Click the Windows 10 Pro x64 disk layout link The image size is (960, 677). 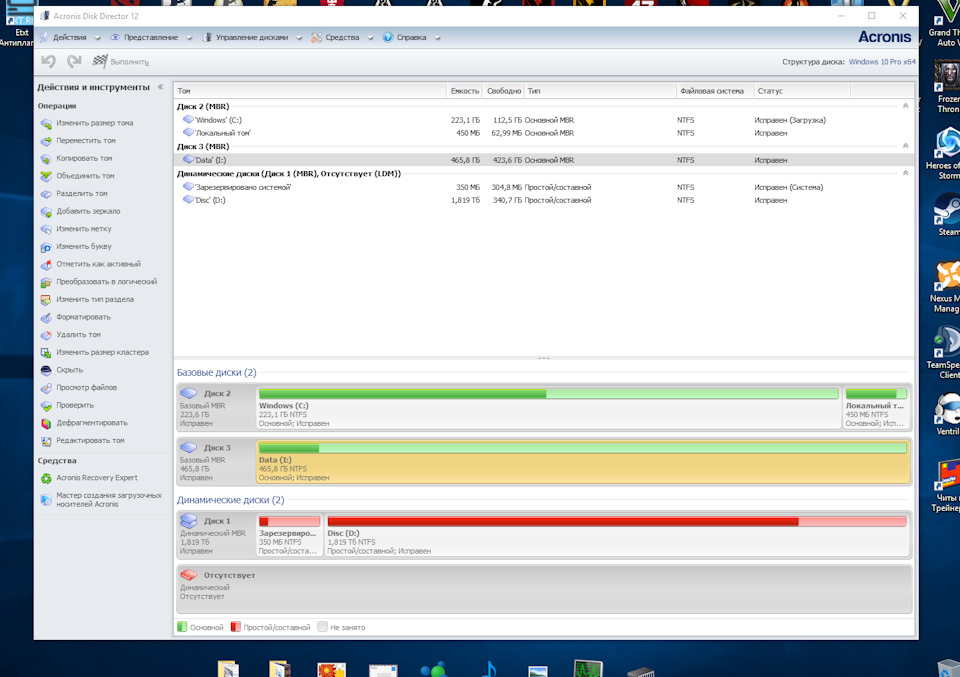pyautogui.click(x=882, y=62)
